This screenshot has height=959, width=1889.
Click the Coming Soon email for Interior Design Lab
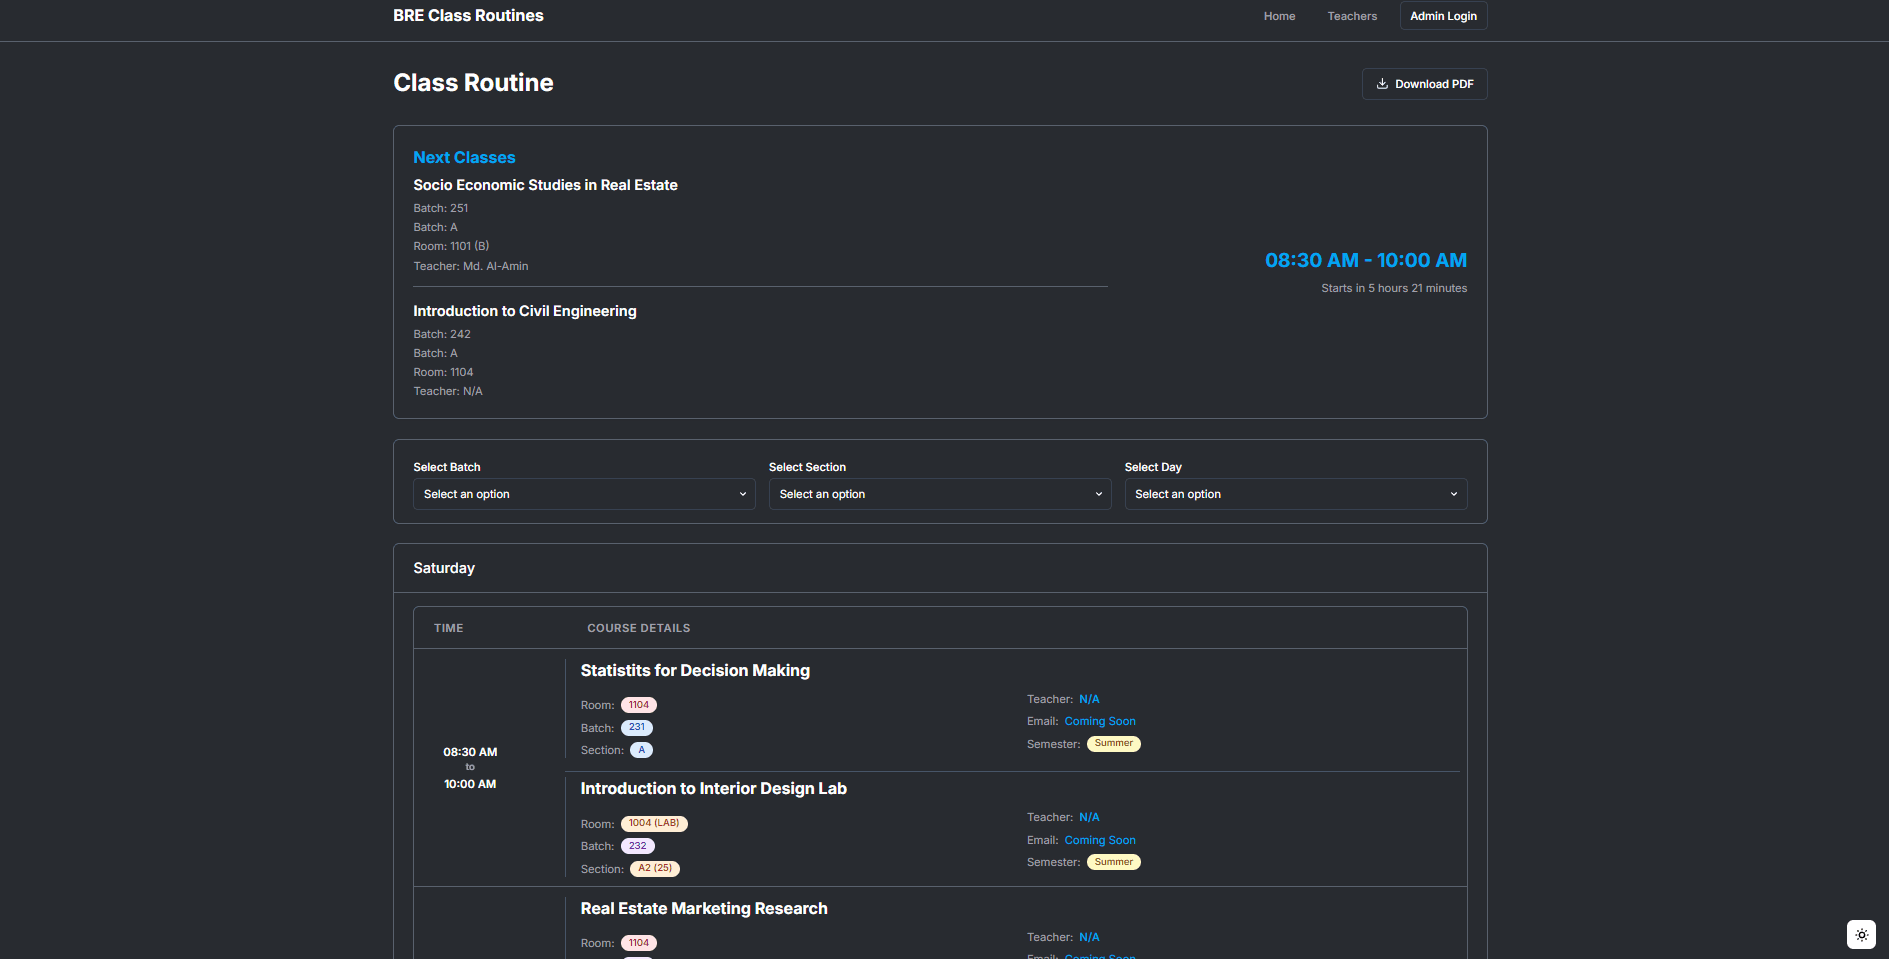1100,840
